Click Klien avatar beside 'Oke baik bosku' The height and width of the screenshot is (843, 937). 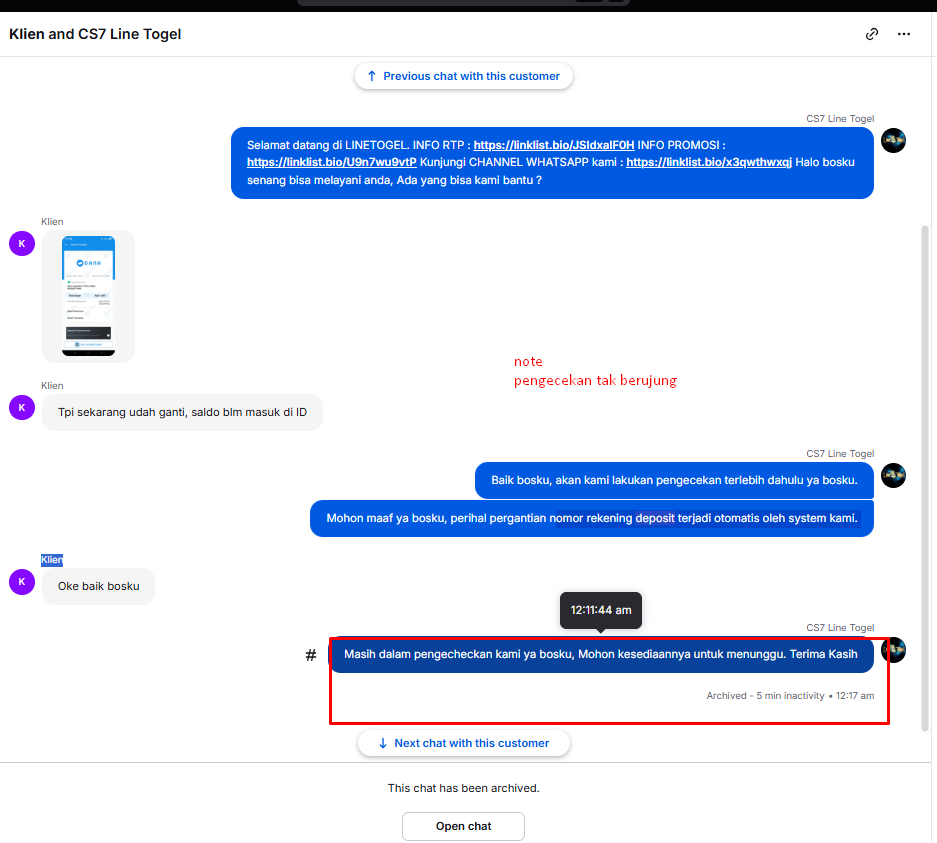(x=22, y=581)
